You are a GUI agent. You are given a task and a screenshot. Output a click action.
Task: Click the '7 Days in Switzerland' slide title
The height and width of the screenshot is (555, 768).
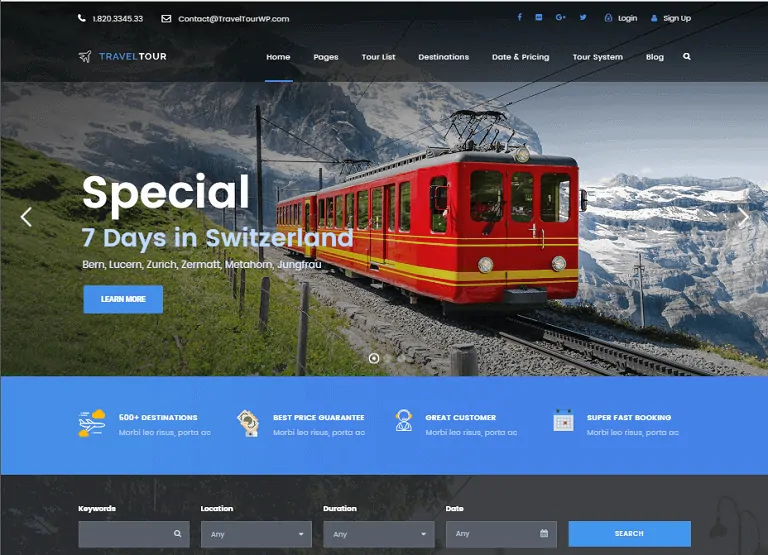click(217, 238)
